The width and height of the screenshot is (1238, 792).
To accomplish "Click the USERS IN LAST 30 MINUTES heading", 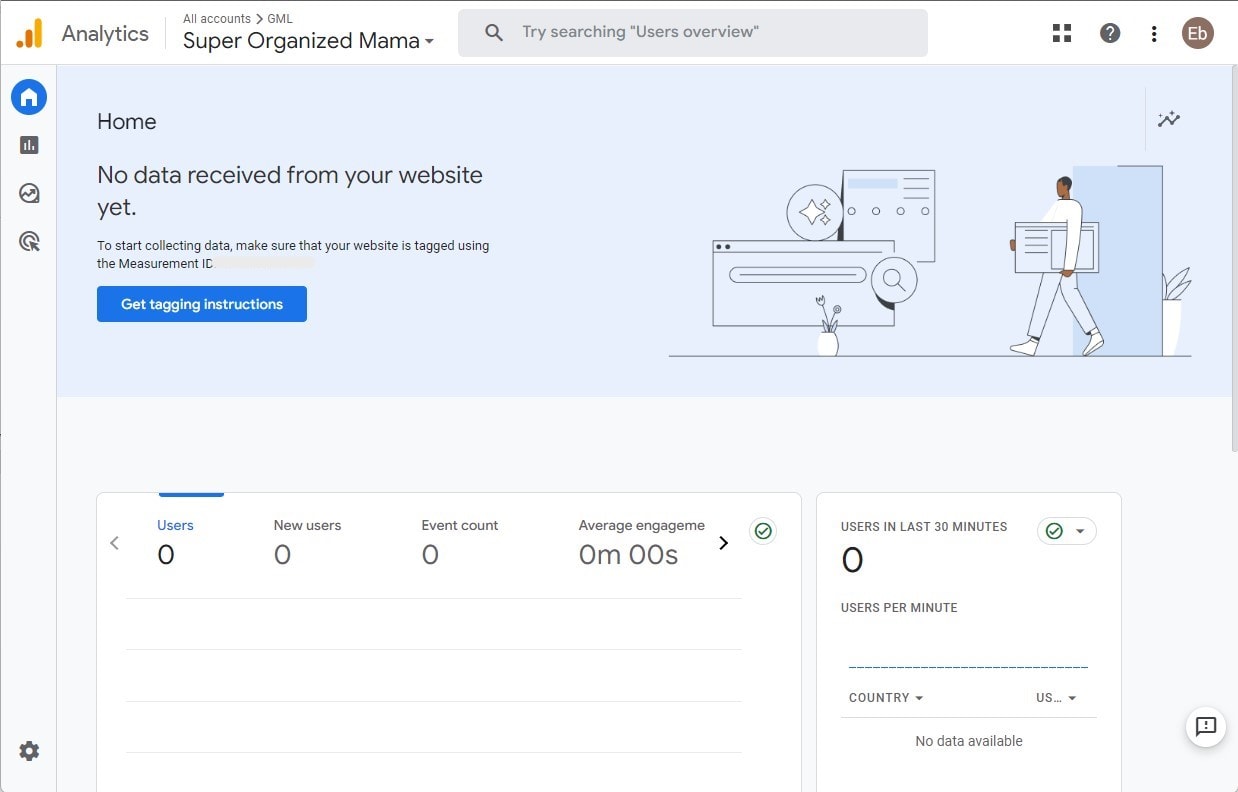I will click(x=924, y=527).
